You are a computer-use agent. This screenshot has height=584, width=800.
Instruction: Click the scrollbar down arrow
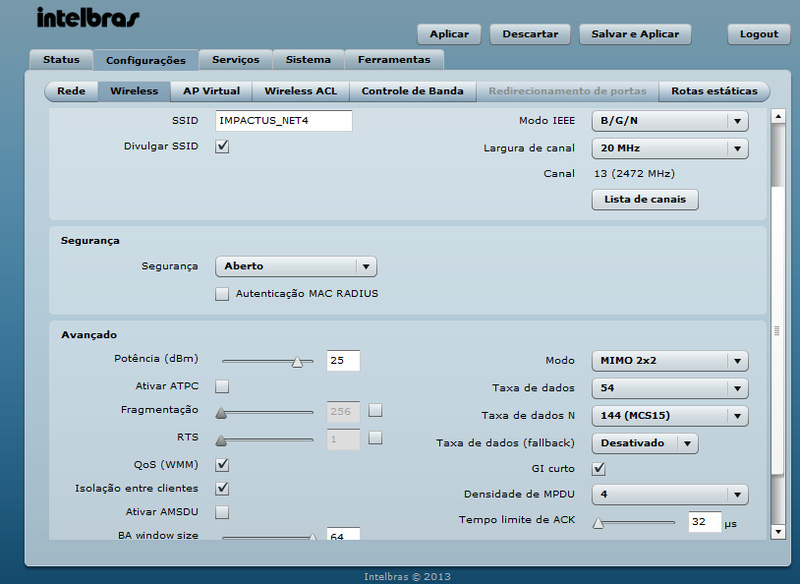778,531
